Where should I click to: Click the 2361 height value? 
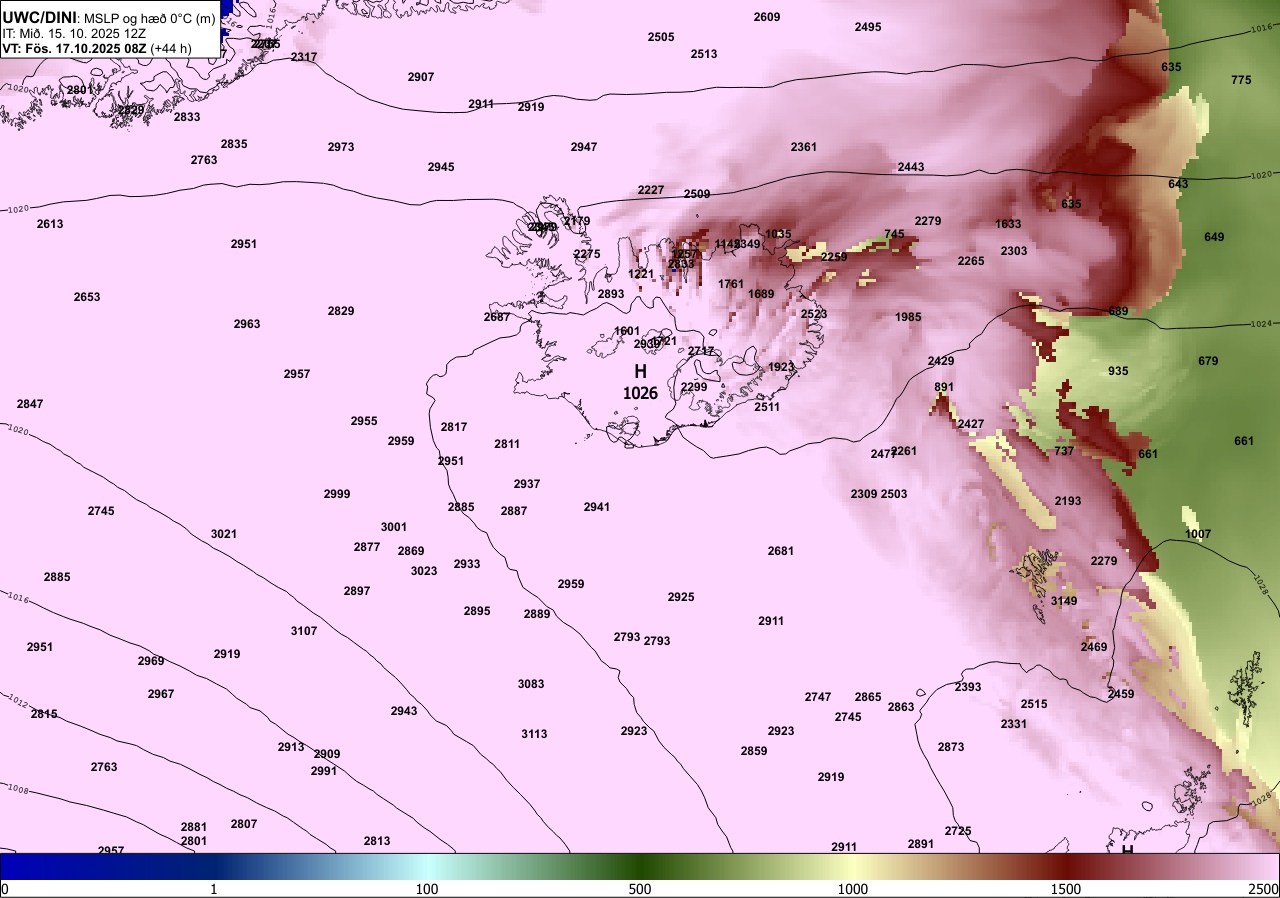804,147
